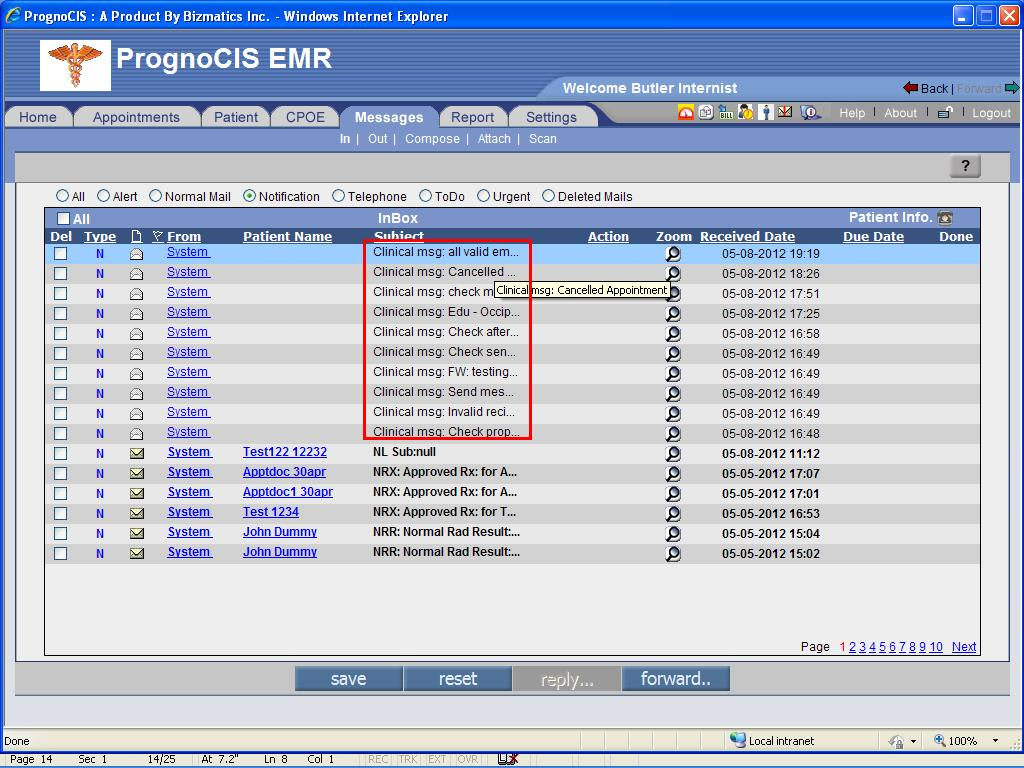Click subject "NL Sub:null"
The height and width of the screenshot is (768, 1024).
404,452
